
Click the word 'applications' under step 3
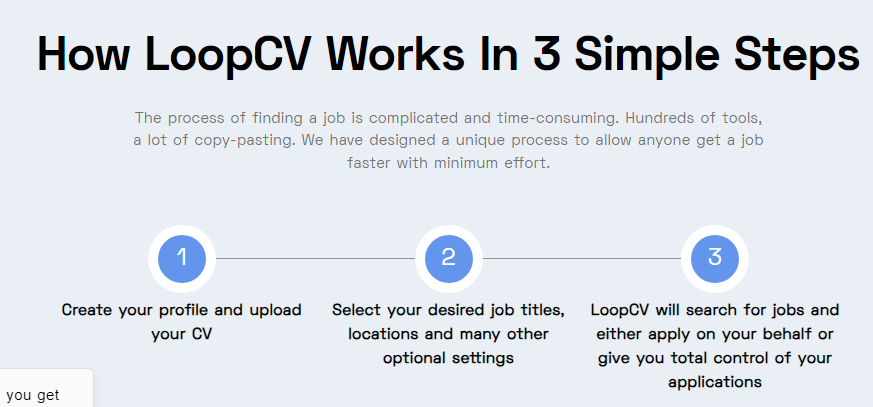715,383
